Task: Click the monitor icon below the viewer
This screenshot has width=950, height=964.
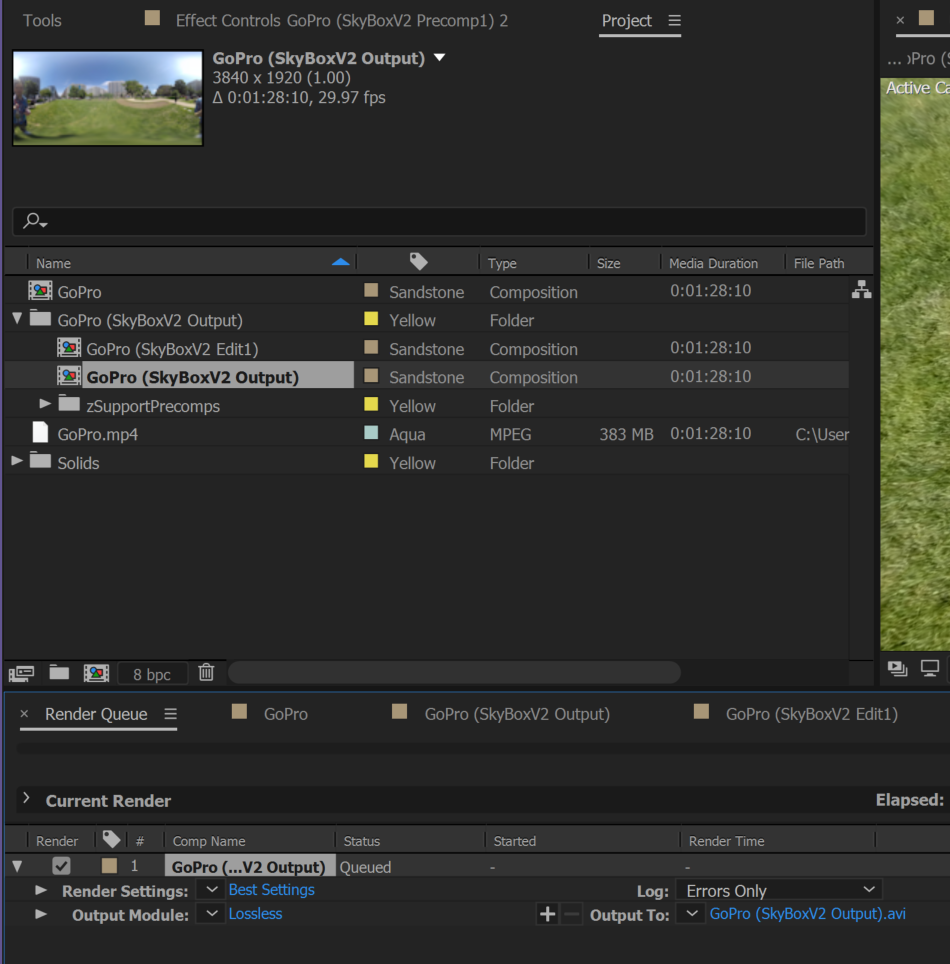Action: click(930, 668)
